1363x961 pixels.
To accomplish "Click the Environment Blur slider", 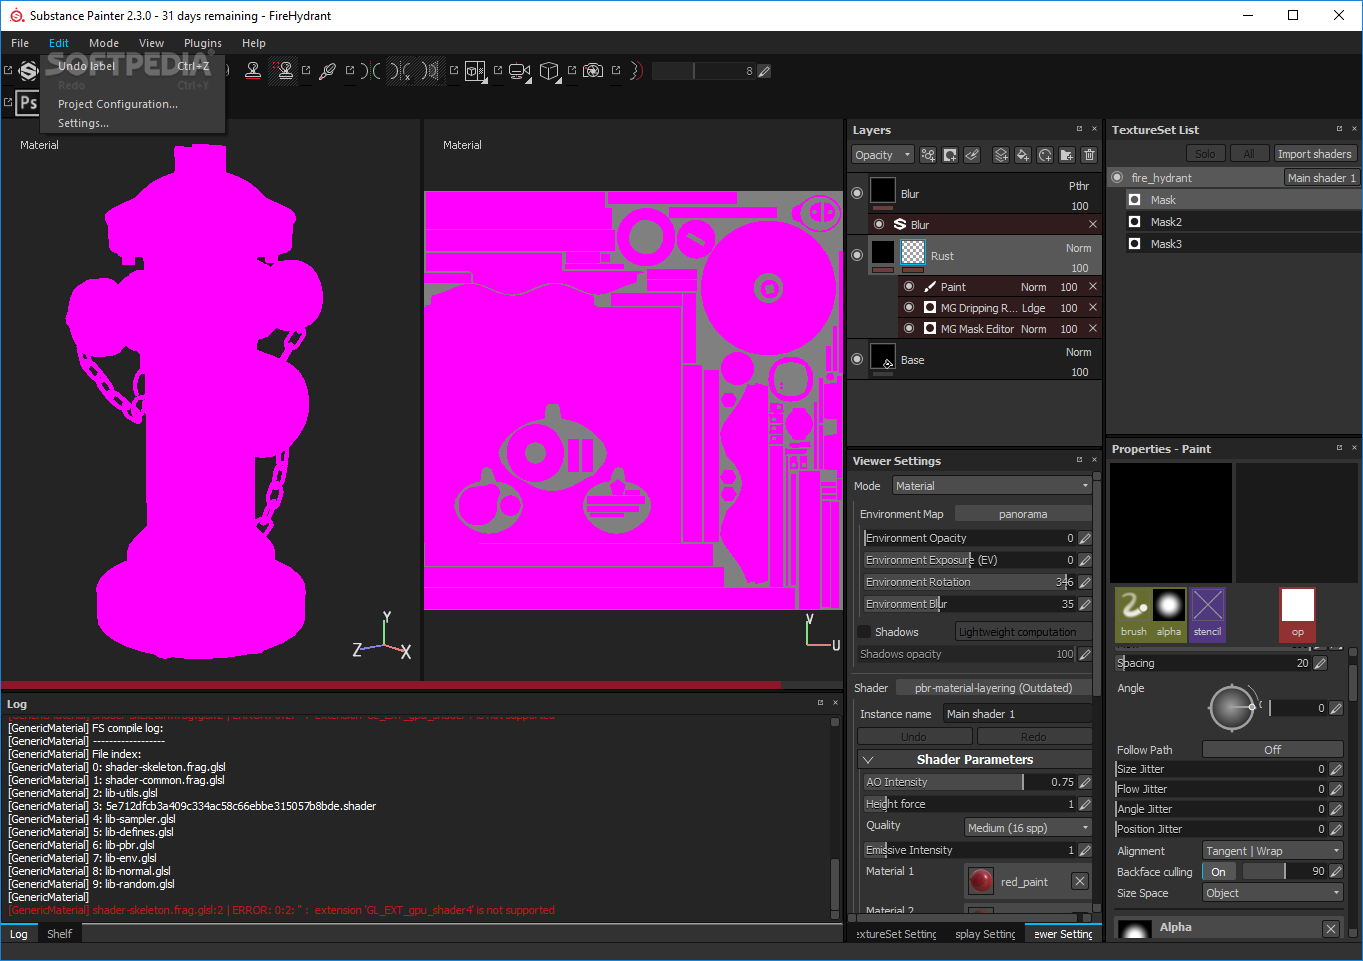I will pos(969,604).
